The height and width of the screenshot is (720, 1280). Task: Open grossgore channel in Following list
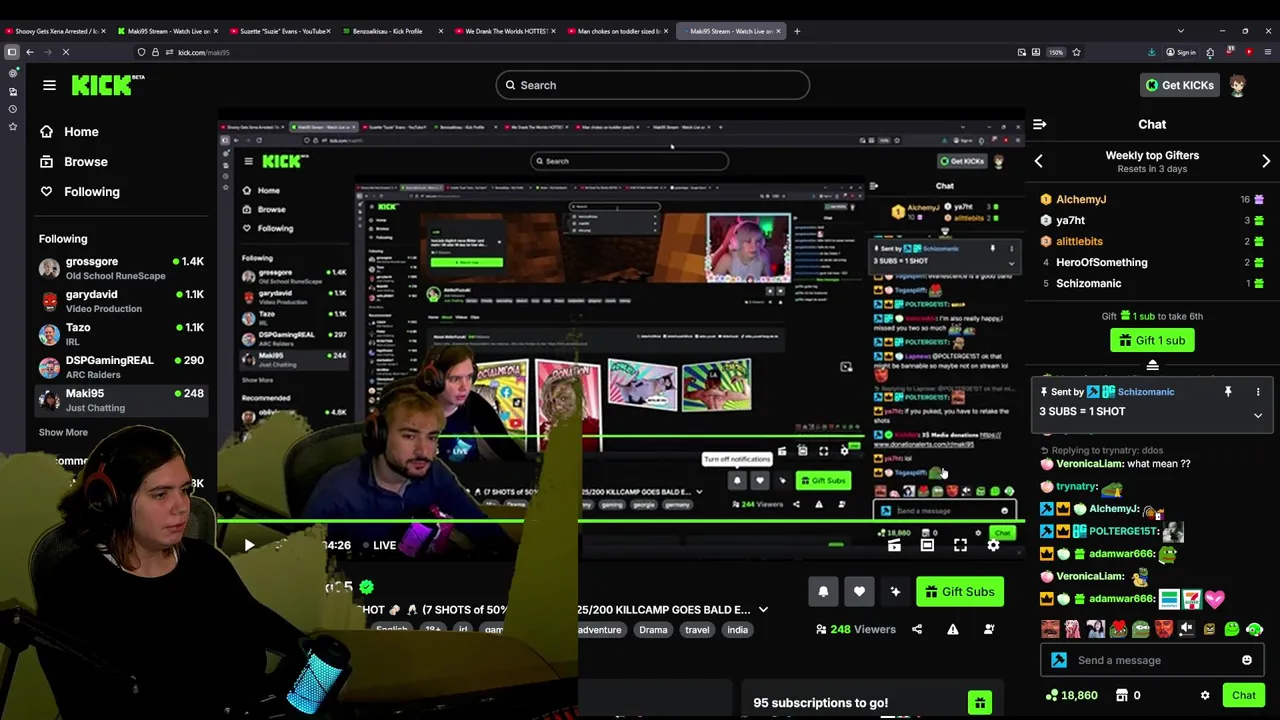tap(121, 268)
